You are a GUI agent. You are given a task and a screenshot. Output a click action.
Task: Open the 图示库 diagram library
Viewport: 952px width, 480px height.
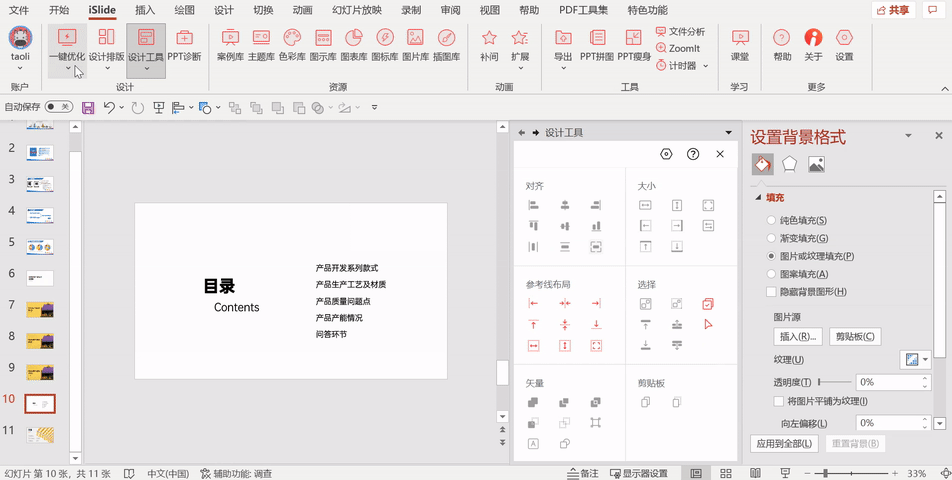click(323, 45)
